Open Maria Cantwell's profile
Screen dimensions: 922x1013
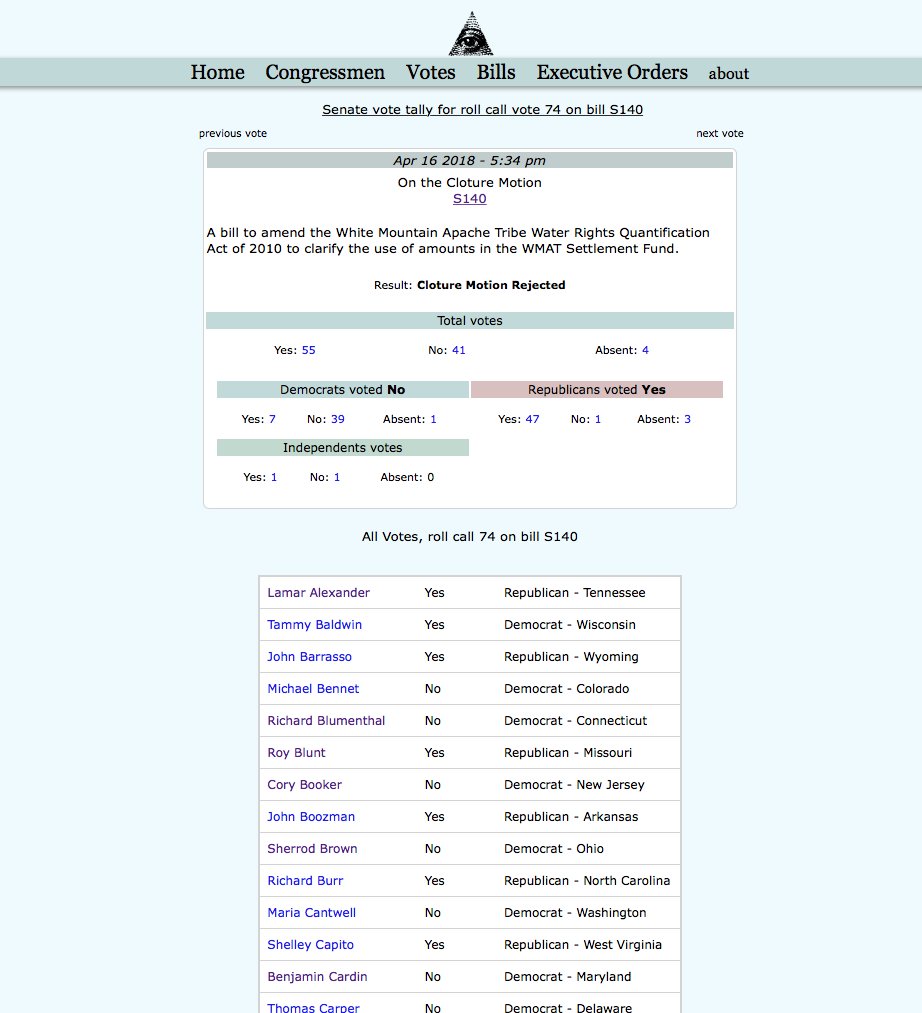pos(311,913)
